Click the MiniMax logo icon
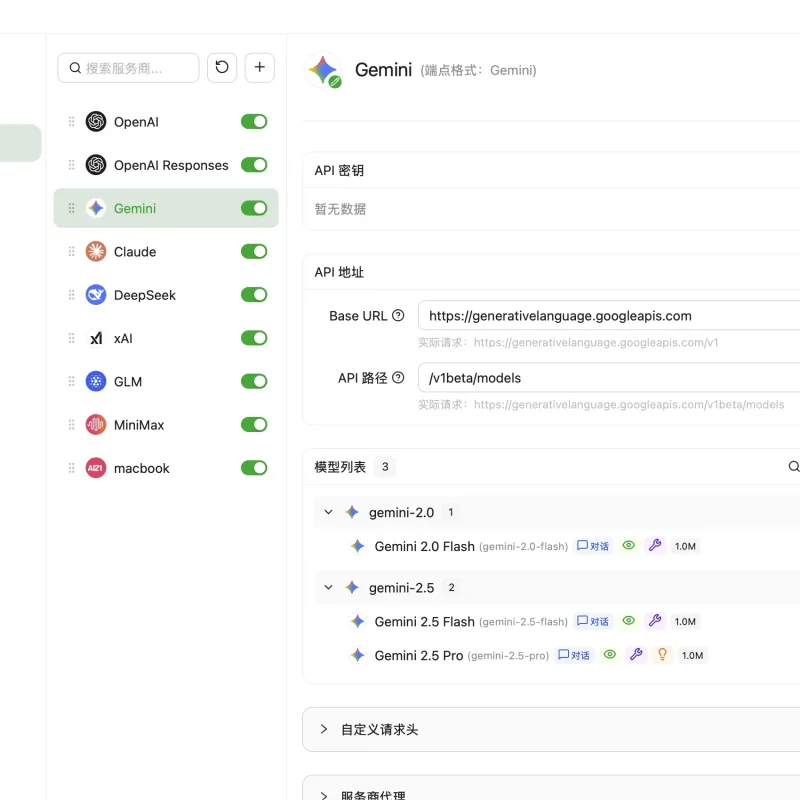Viewport: 800px width, 800px height. tap(95, 425)
